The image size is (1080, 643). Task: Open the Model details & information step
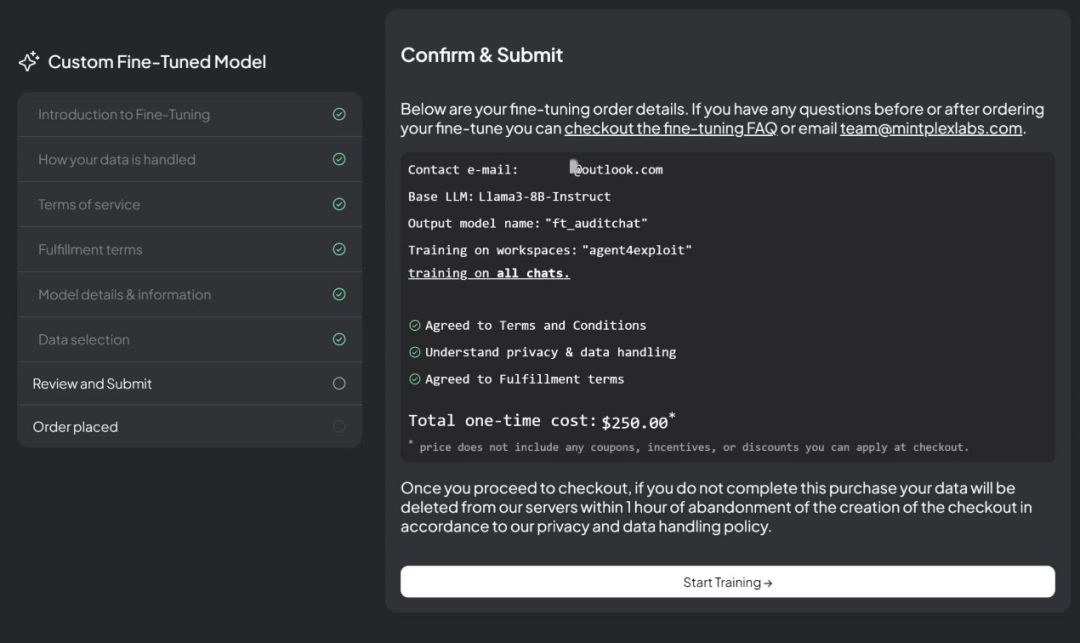124,295
